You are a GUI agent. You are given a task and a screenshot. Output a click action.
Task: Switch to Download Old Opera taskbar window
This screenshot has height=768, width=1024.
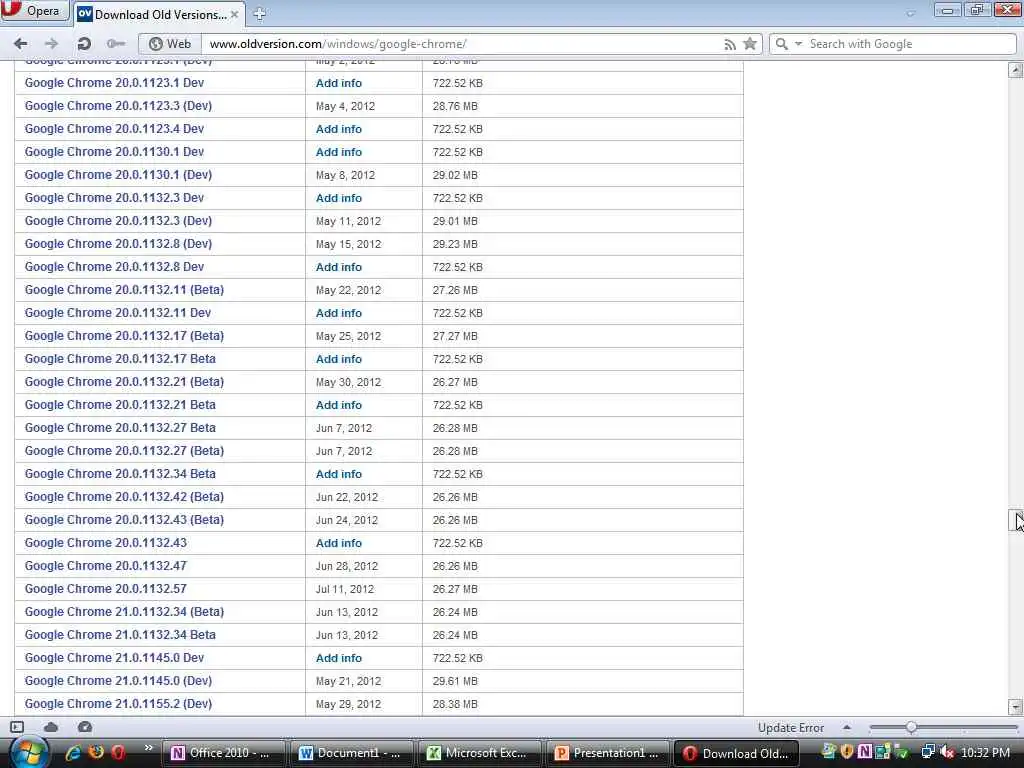[736, 753]
